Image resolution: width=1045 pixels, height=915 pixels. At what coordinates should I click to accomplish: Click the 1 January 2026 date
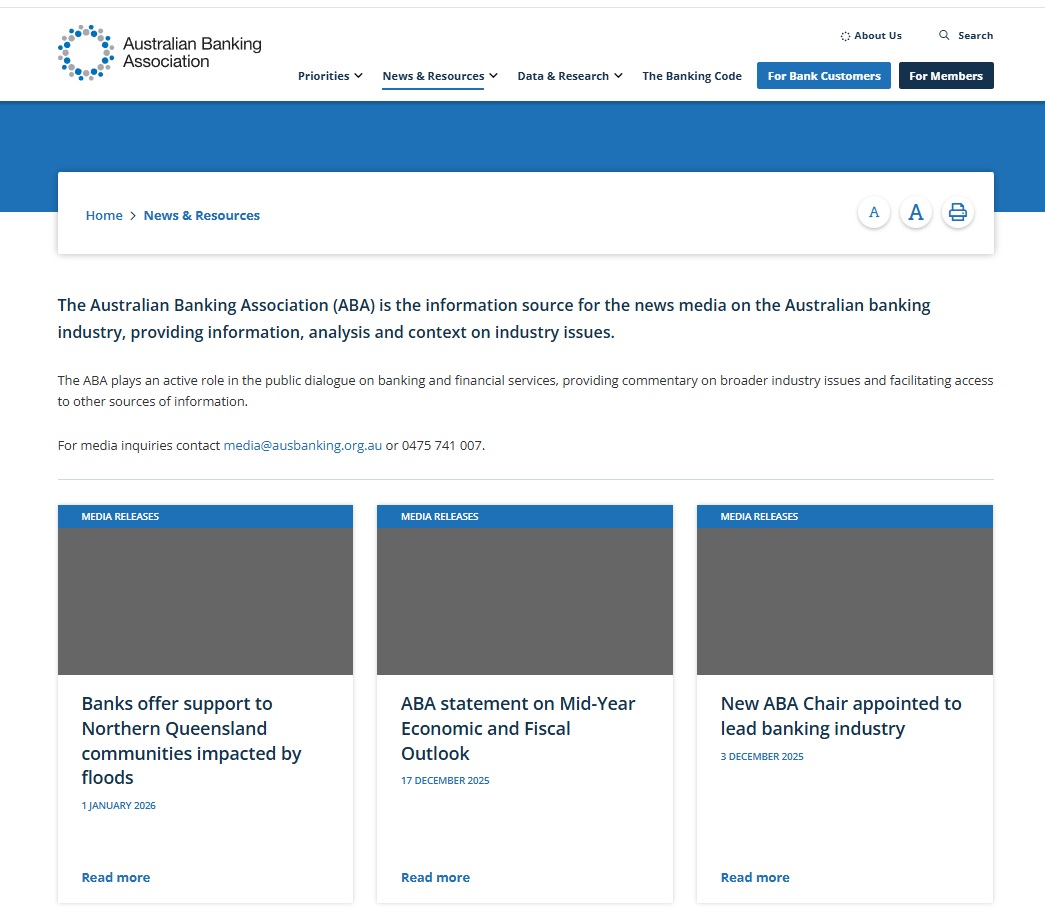pos(119,806)
